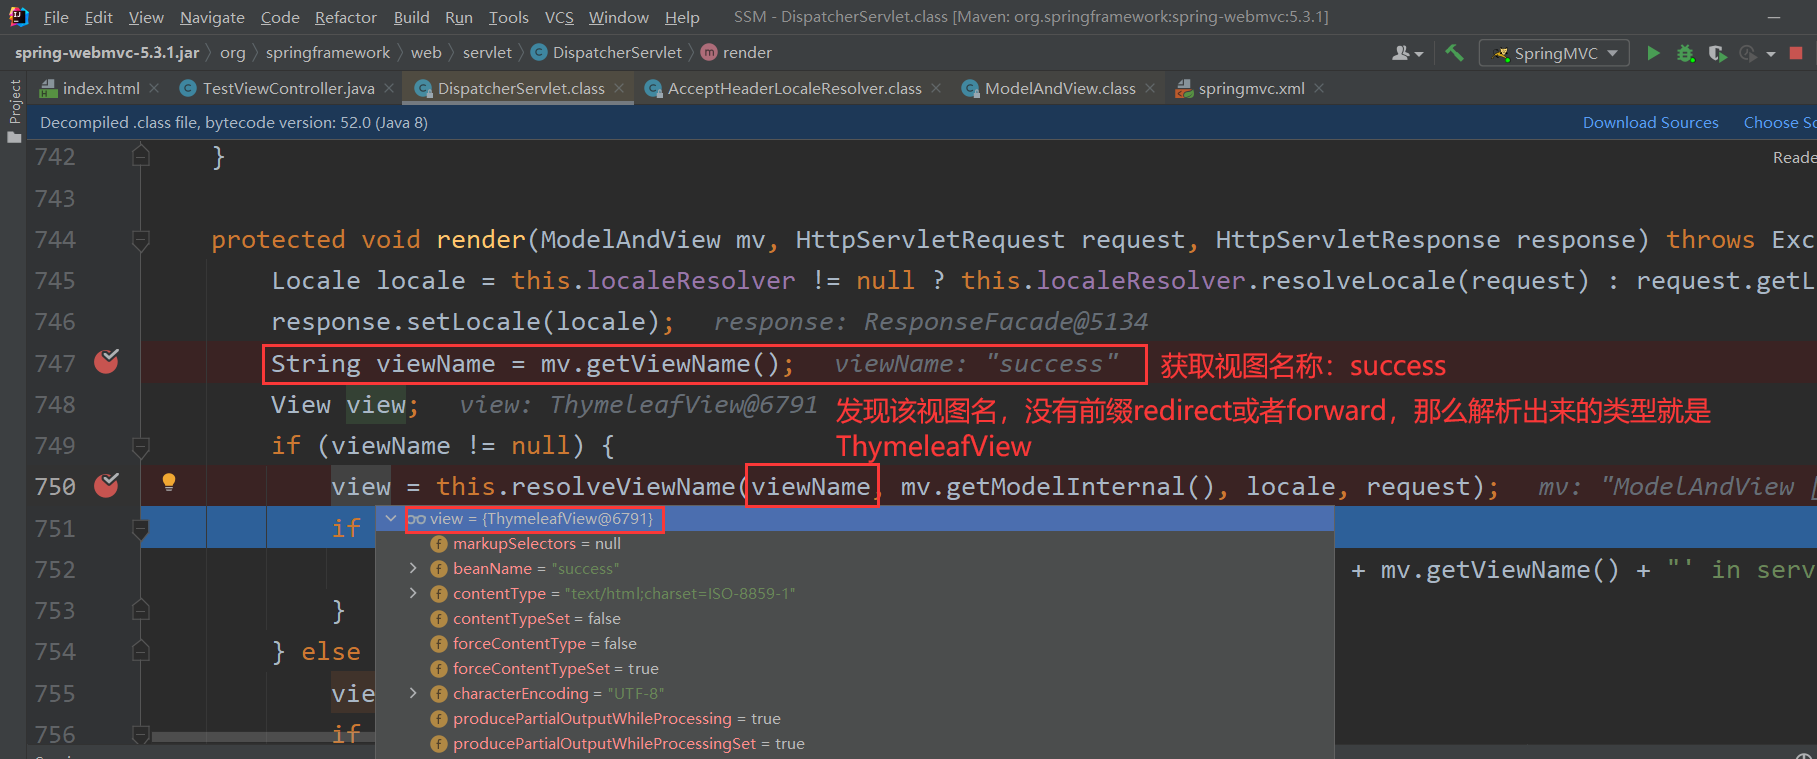The image size is (1817, 759).
Task: Click the characterEncoding field icon
Action: (438, 694)
